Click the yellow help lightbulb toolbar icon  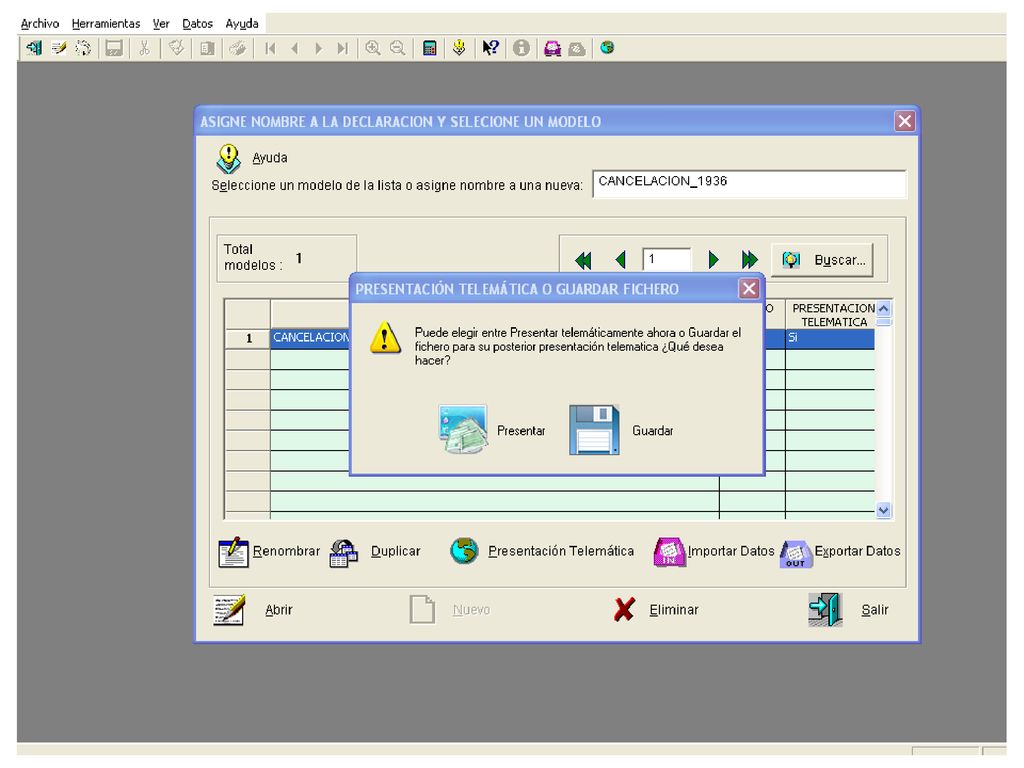pos(459,48)
